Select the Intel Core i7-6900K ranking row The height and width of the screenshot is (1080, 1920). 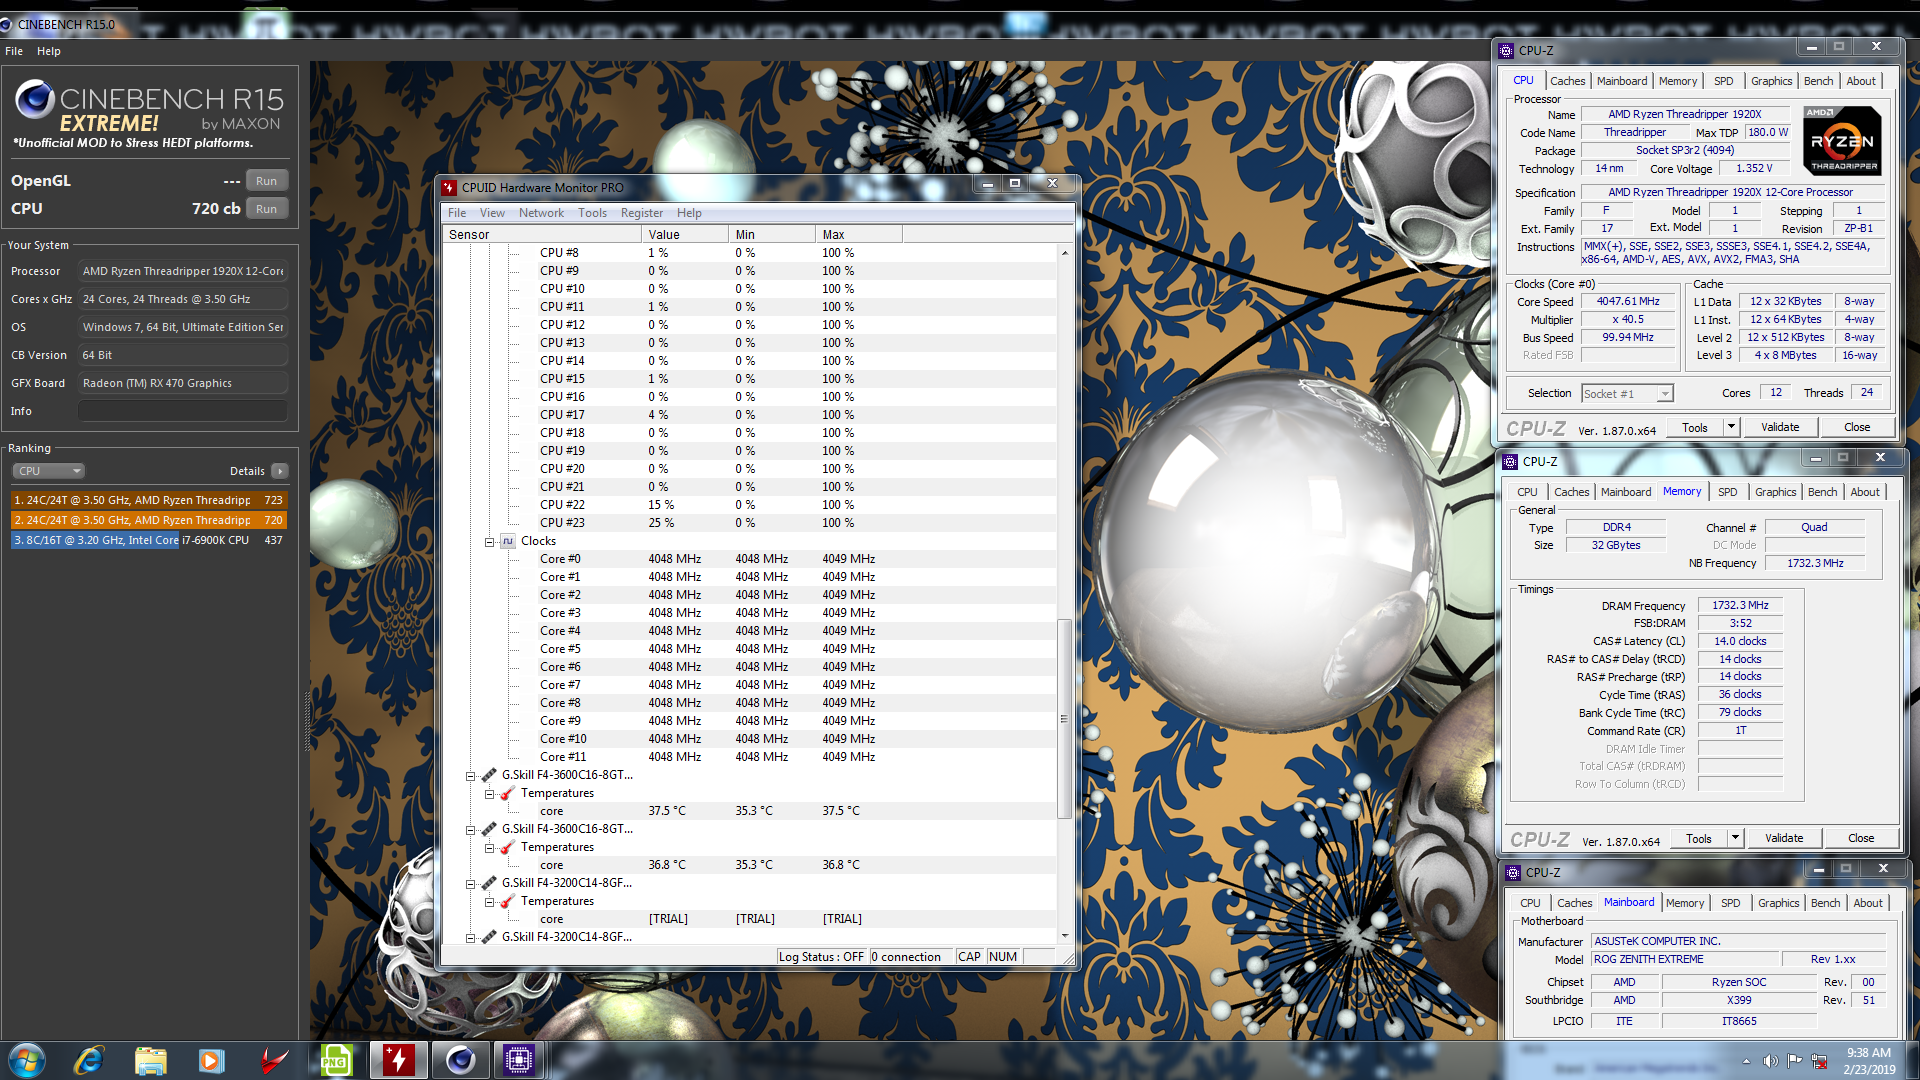tap(149, 540)
